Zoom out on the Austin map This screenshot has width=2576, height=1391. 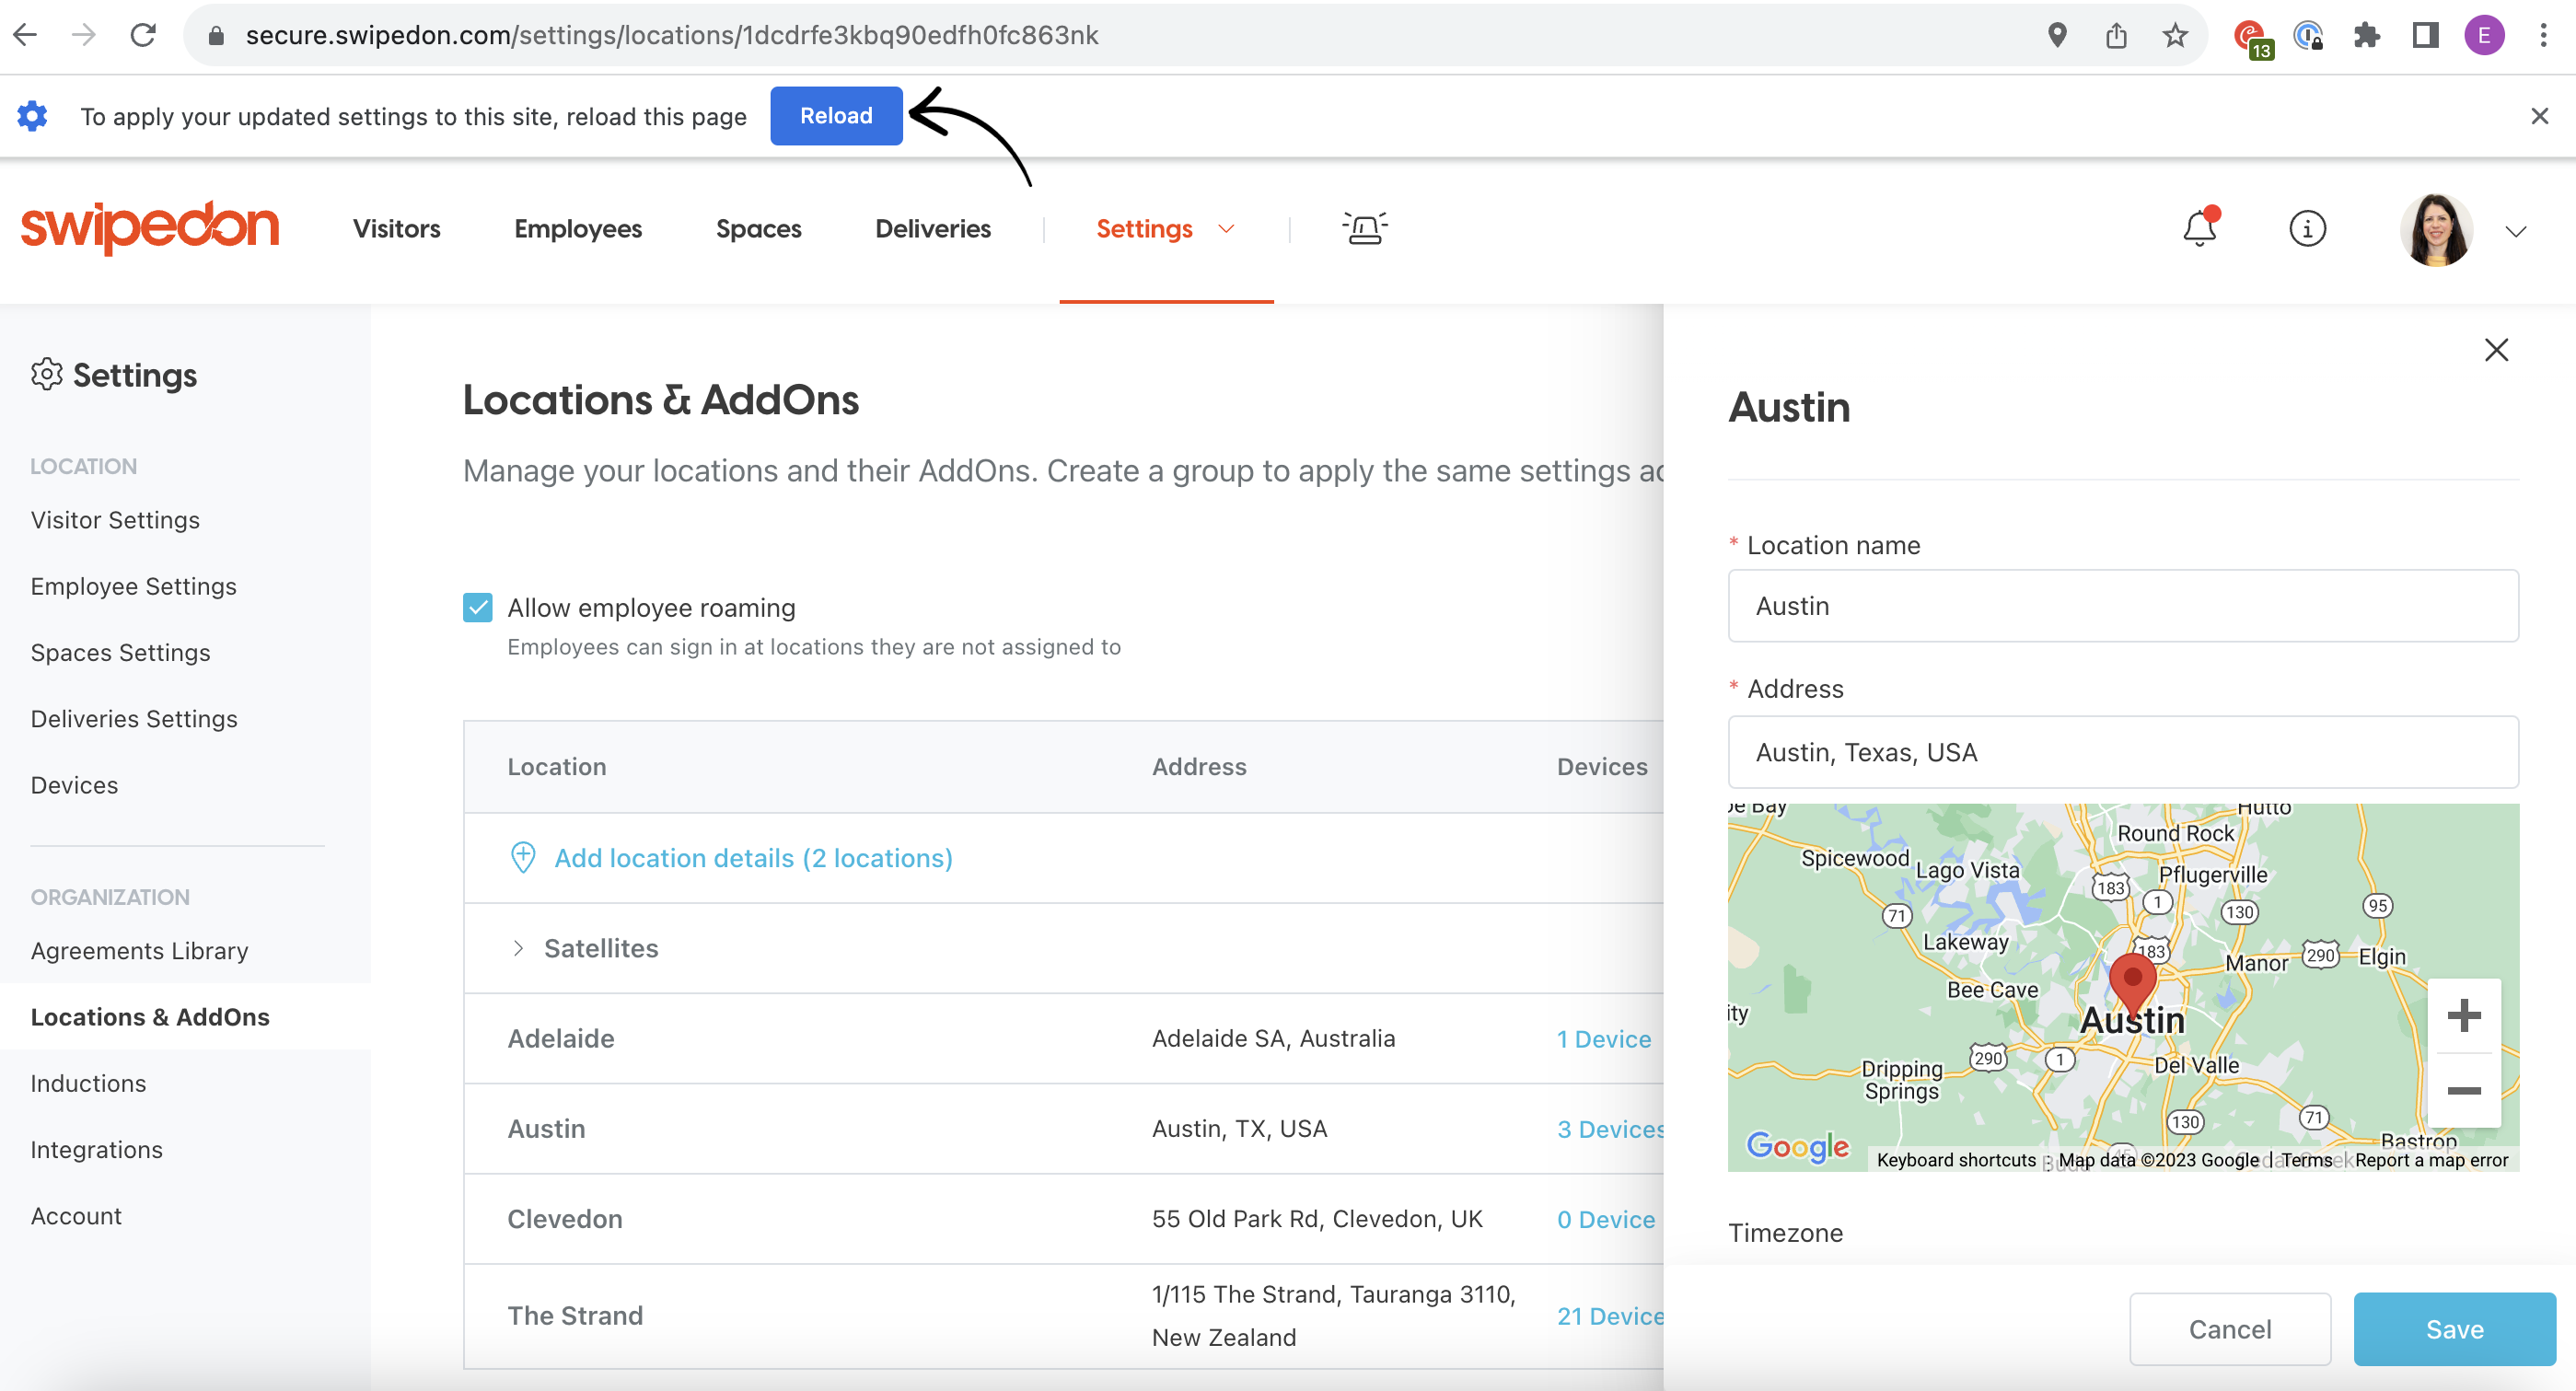pyautogui.click(x=2463, y=1090)
